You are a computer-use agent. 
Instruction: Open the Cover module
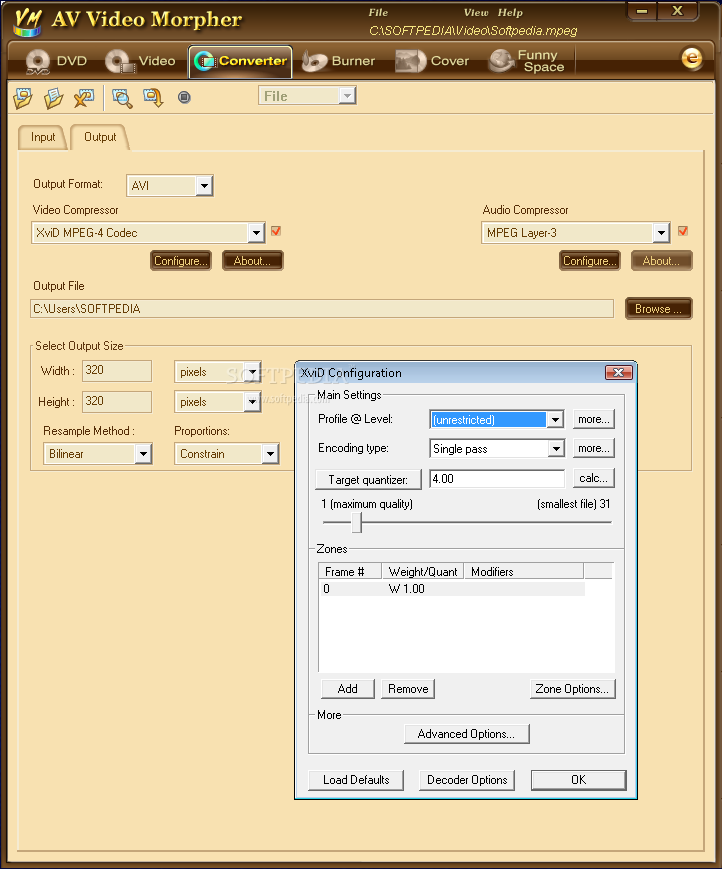pyautogui.click(x=432, y=61)
